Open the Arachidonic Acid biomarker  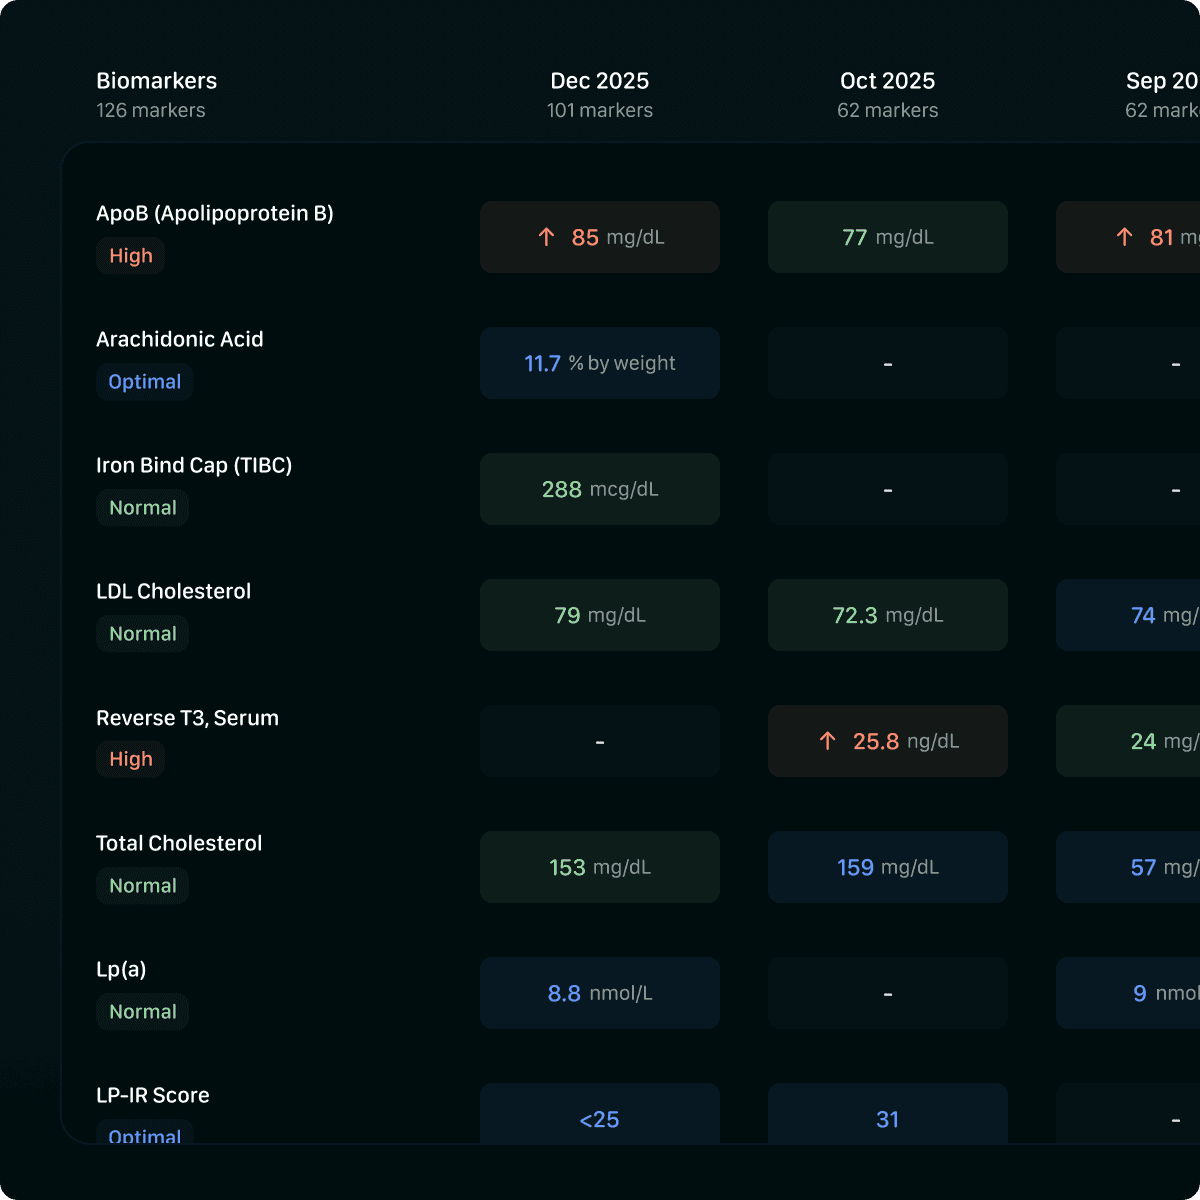coord(179,339)
